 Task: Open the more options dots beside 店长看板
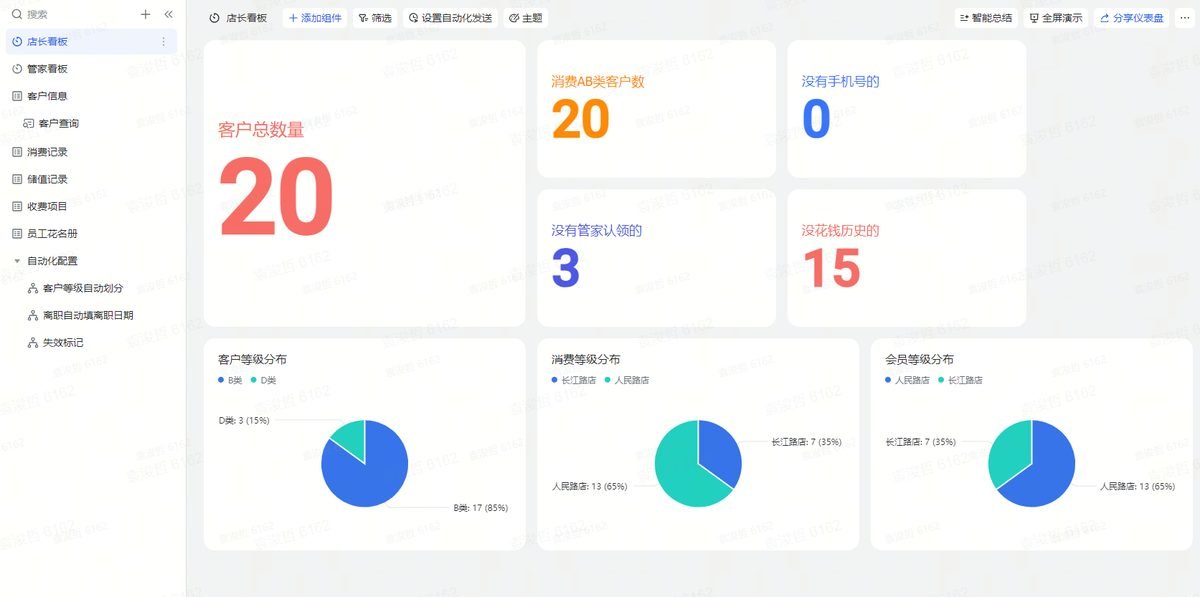(164, 42)
